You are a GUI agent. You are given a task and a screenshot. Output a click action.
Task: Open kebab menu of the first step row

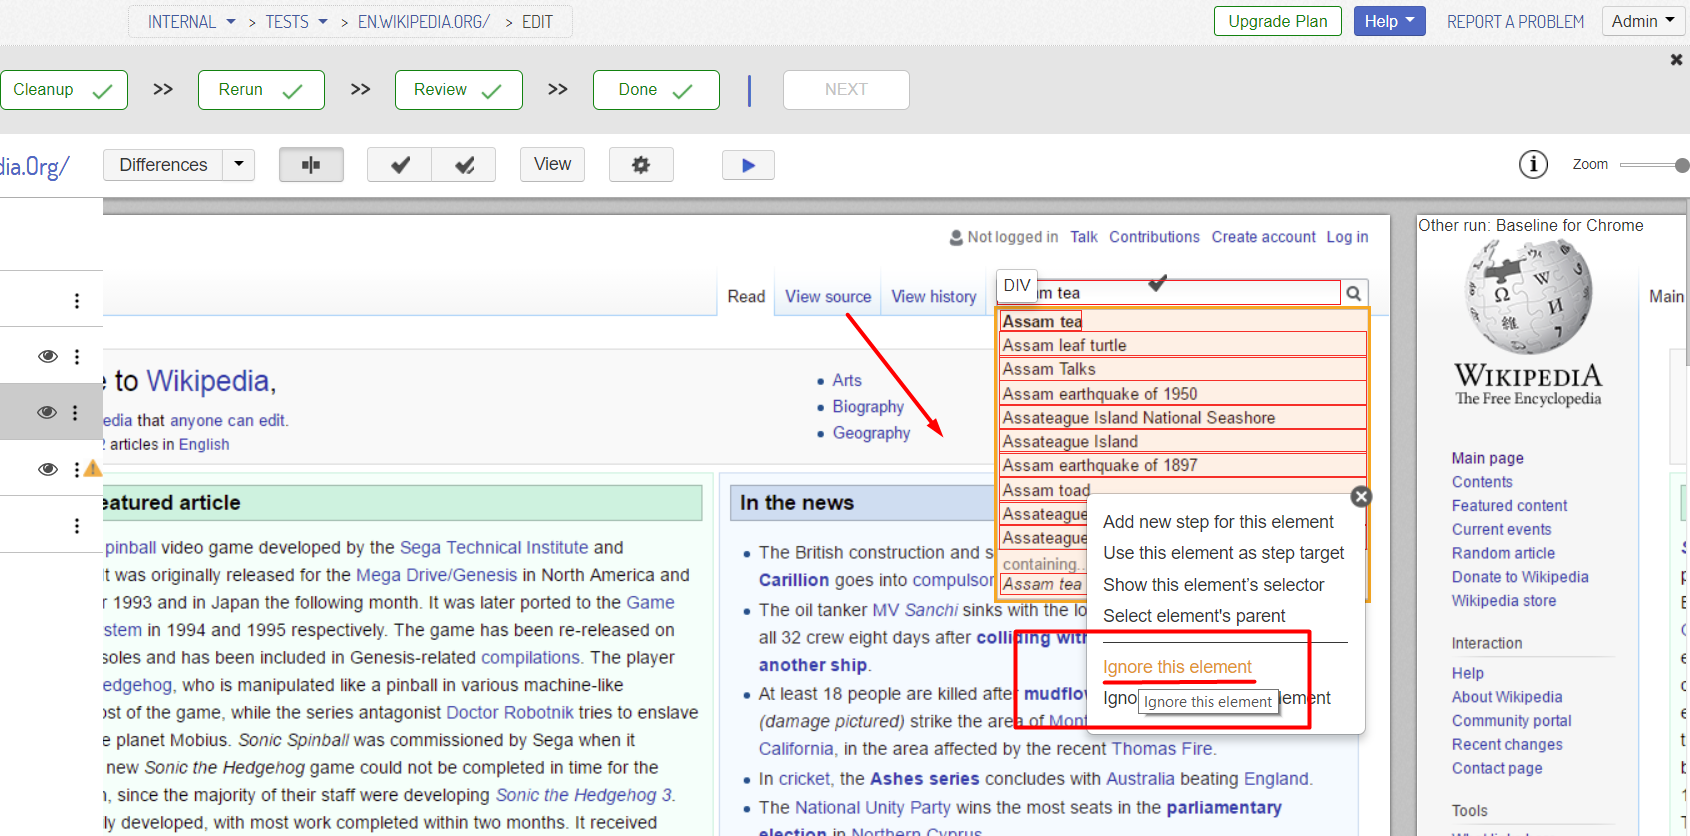click(x=77, y=301)
